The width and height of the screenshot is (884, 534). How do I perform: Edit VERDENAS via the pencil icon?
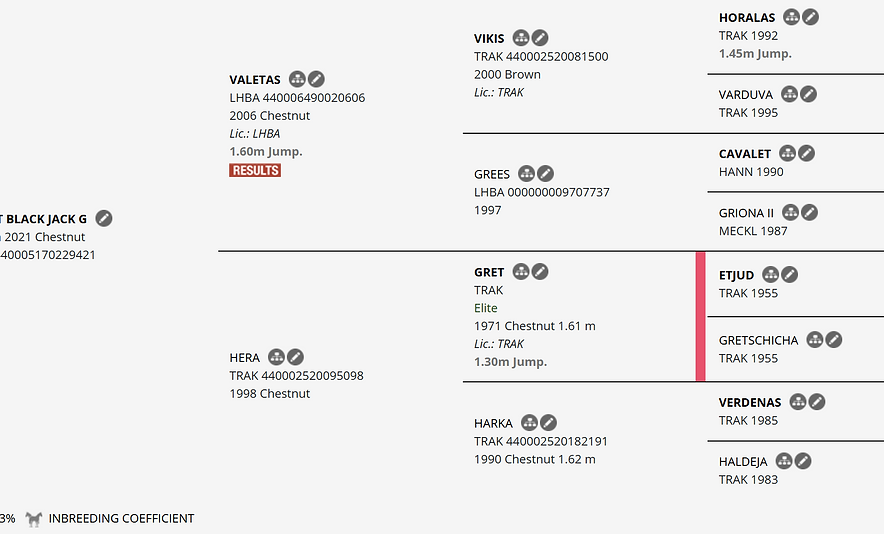817,401
